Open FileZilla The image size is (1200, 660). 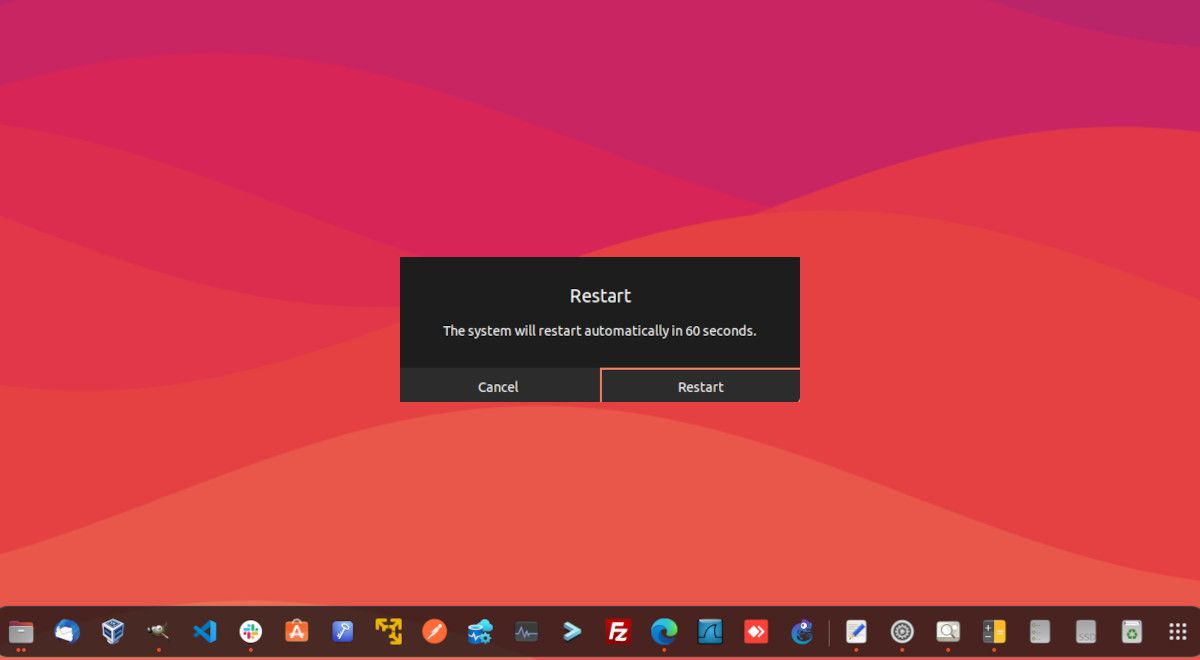pos(618,632)
